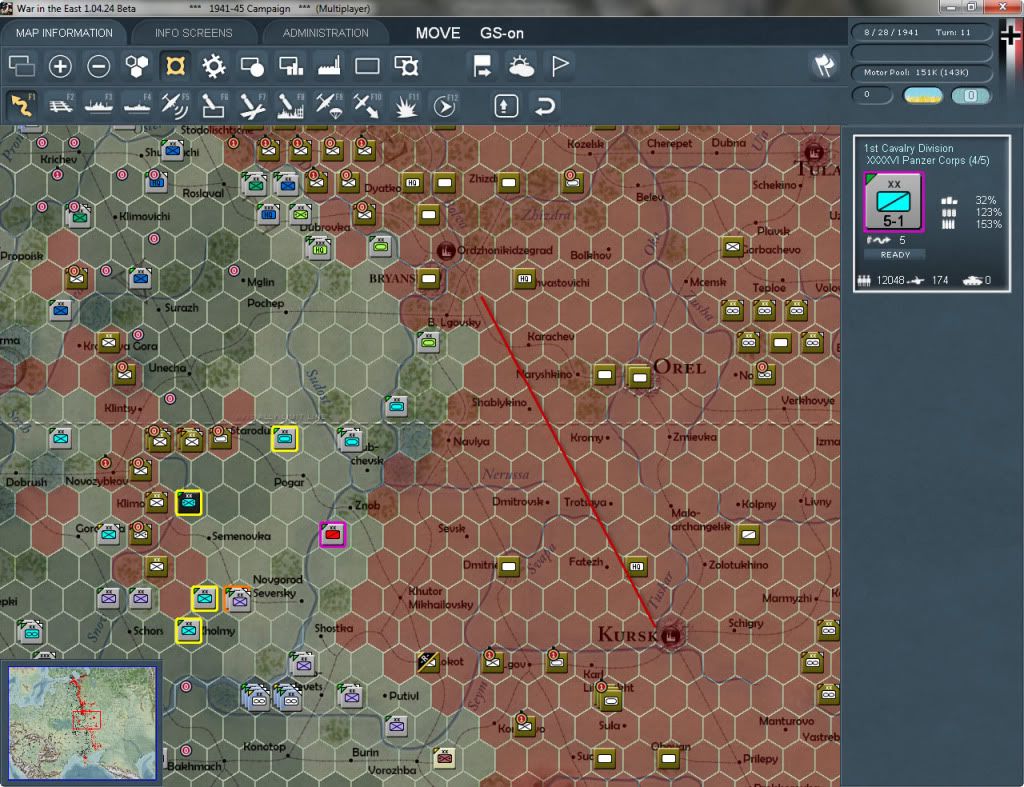Viewport: 1024px width, 787px height.
Task: Click the 12048 men count
Action: pos(890,280)
